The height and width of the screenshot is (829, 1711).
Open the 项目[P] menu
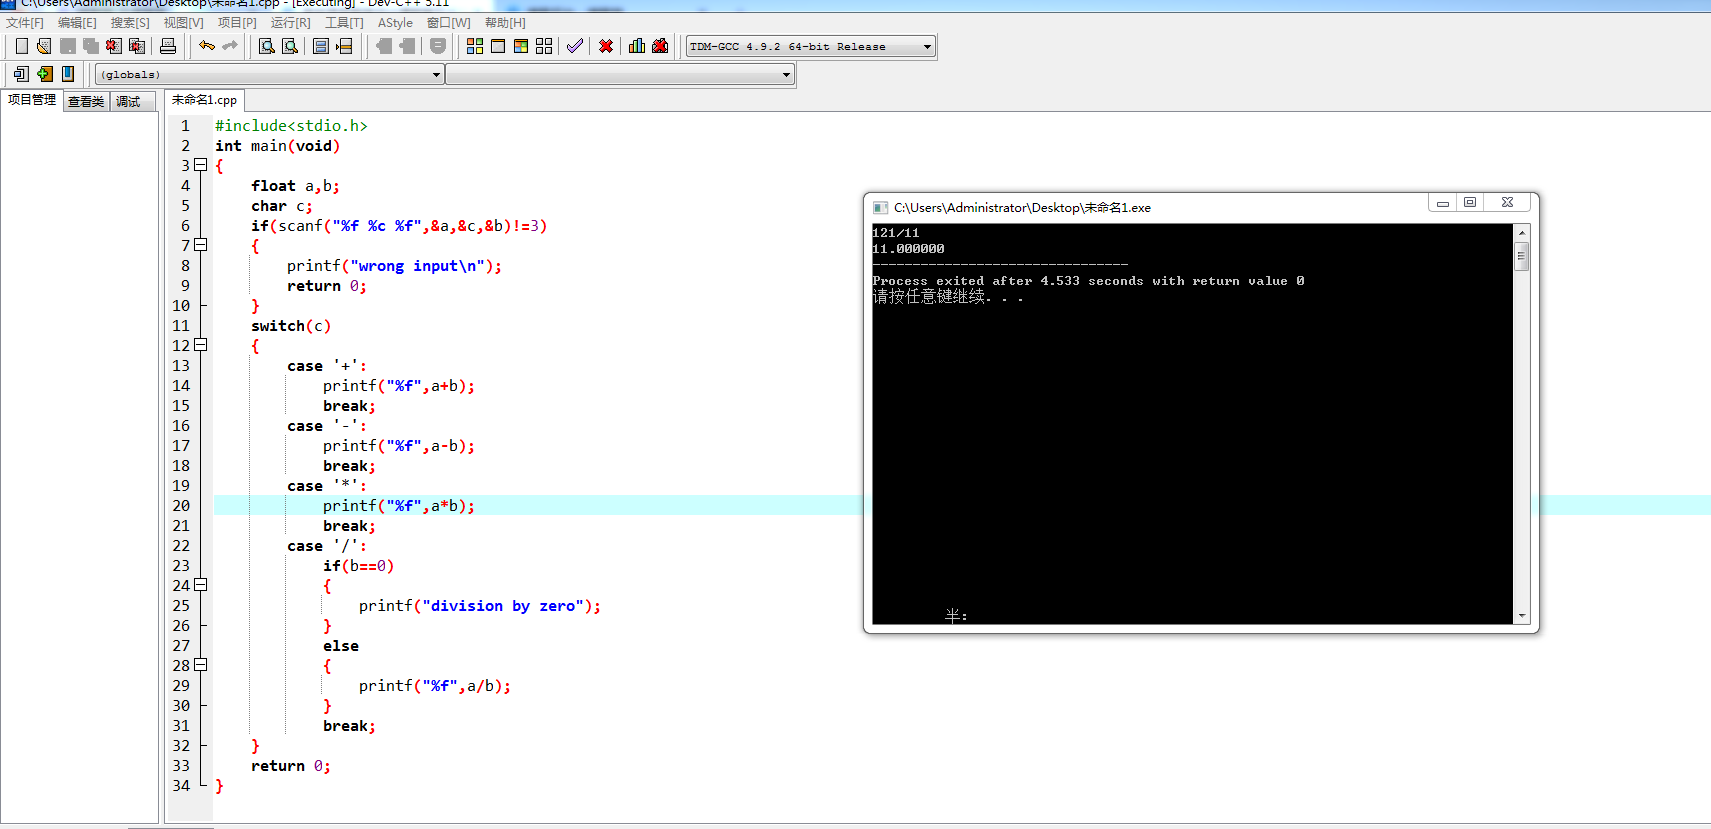coord(237,22)
